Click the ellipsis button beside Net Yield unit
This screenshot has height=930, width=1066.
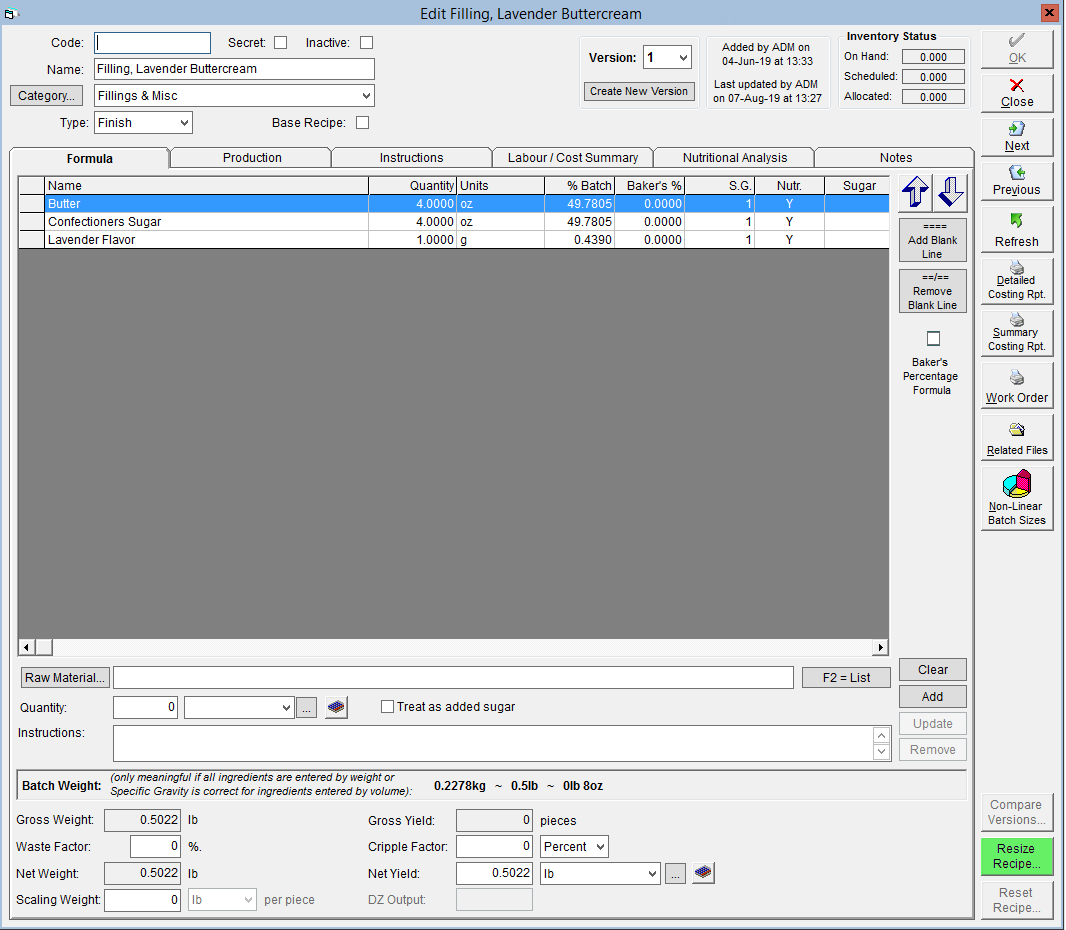tap(675, 874)
